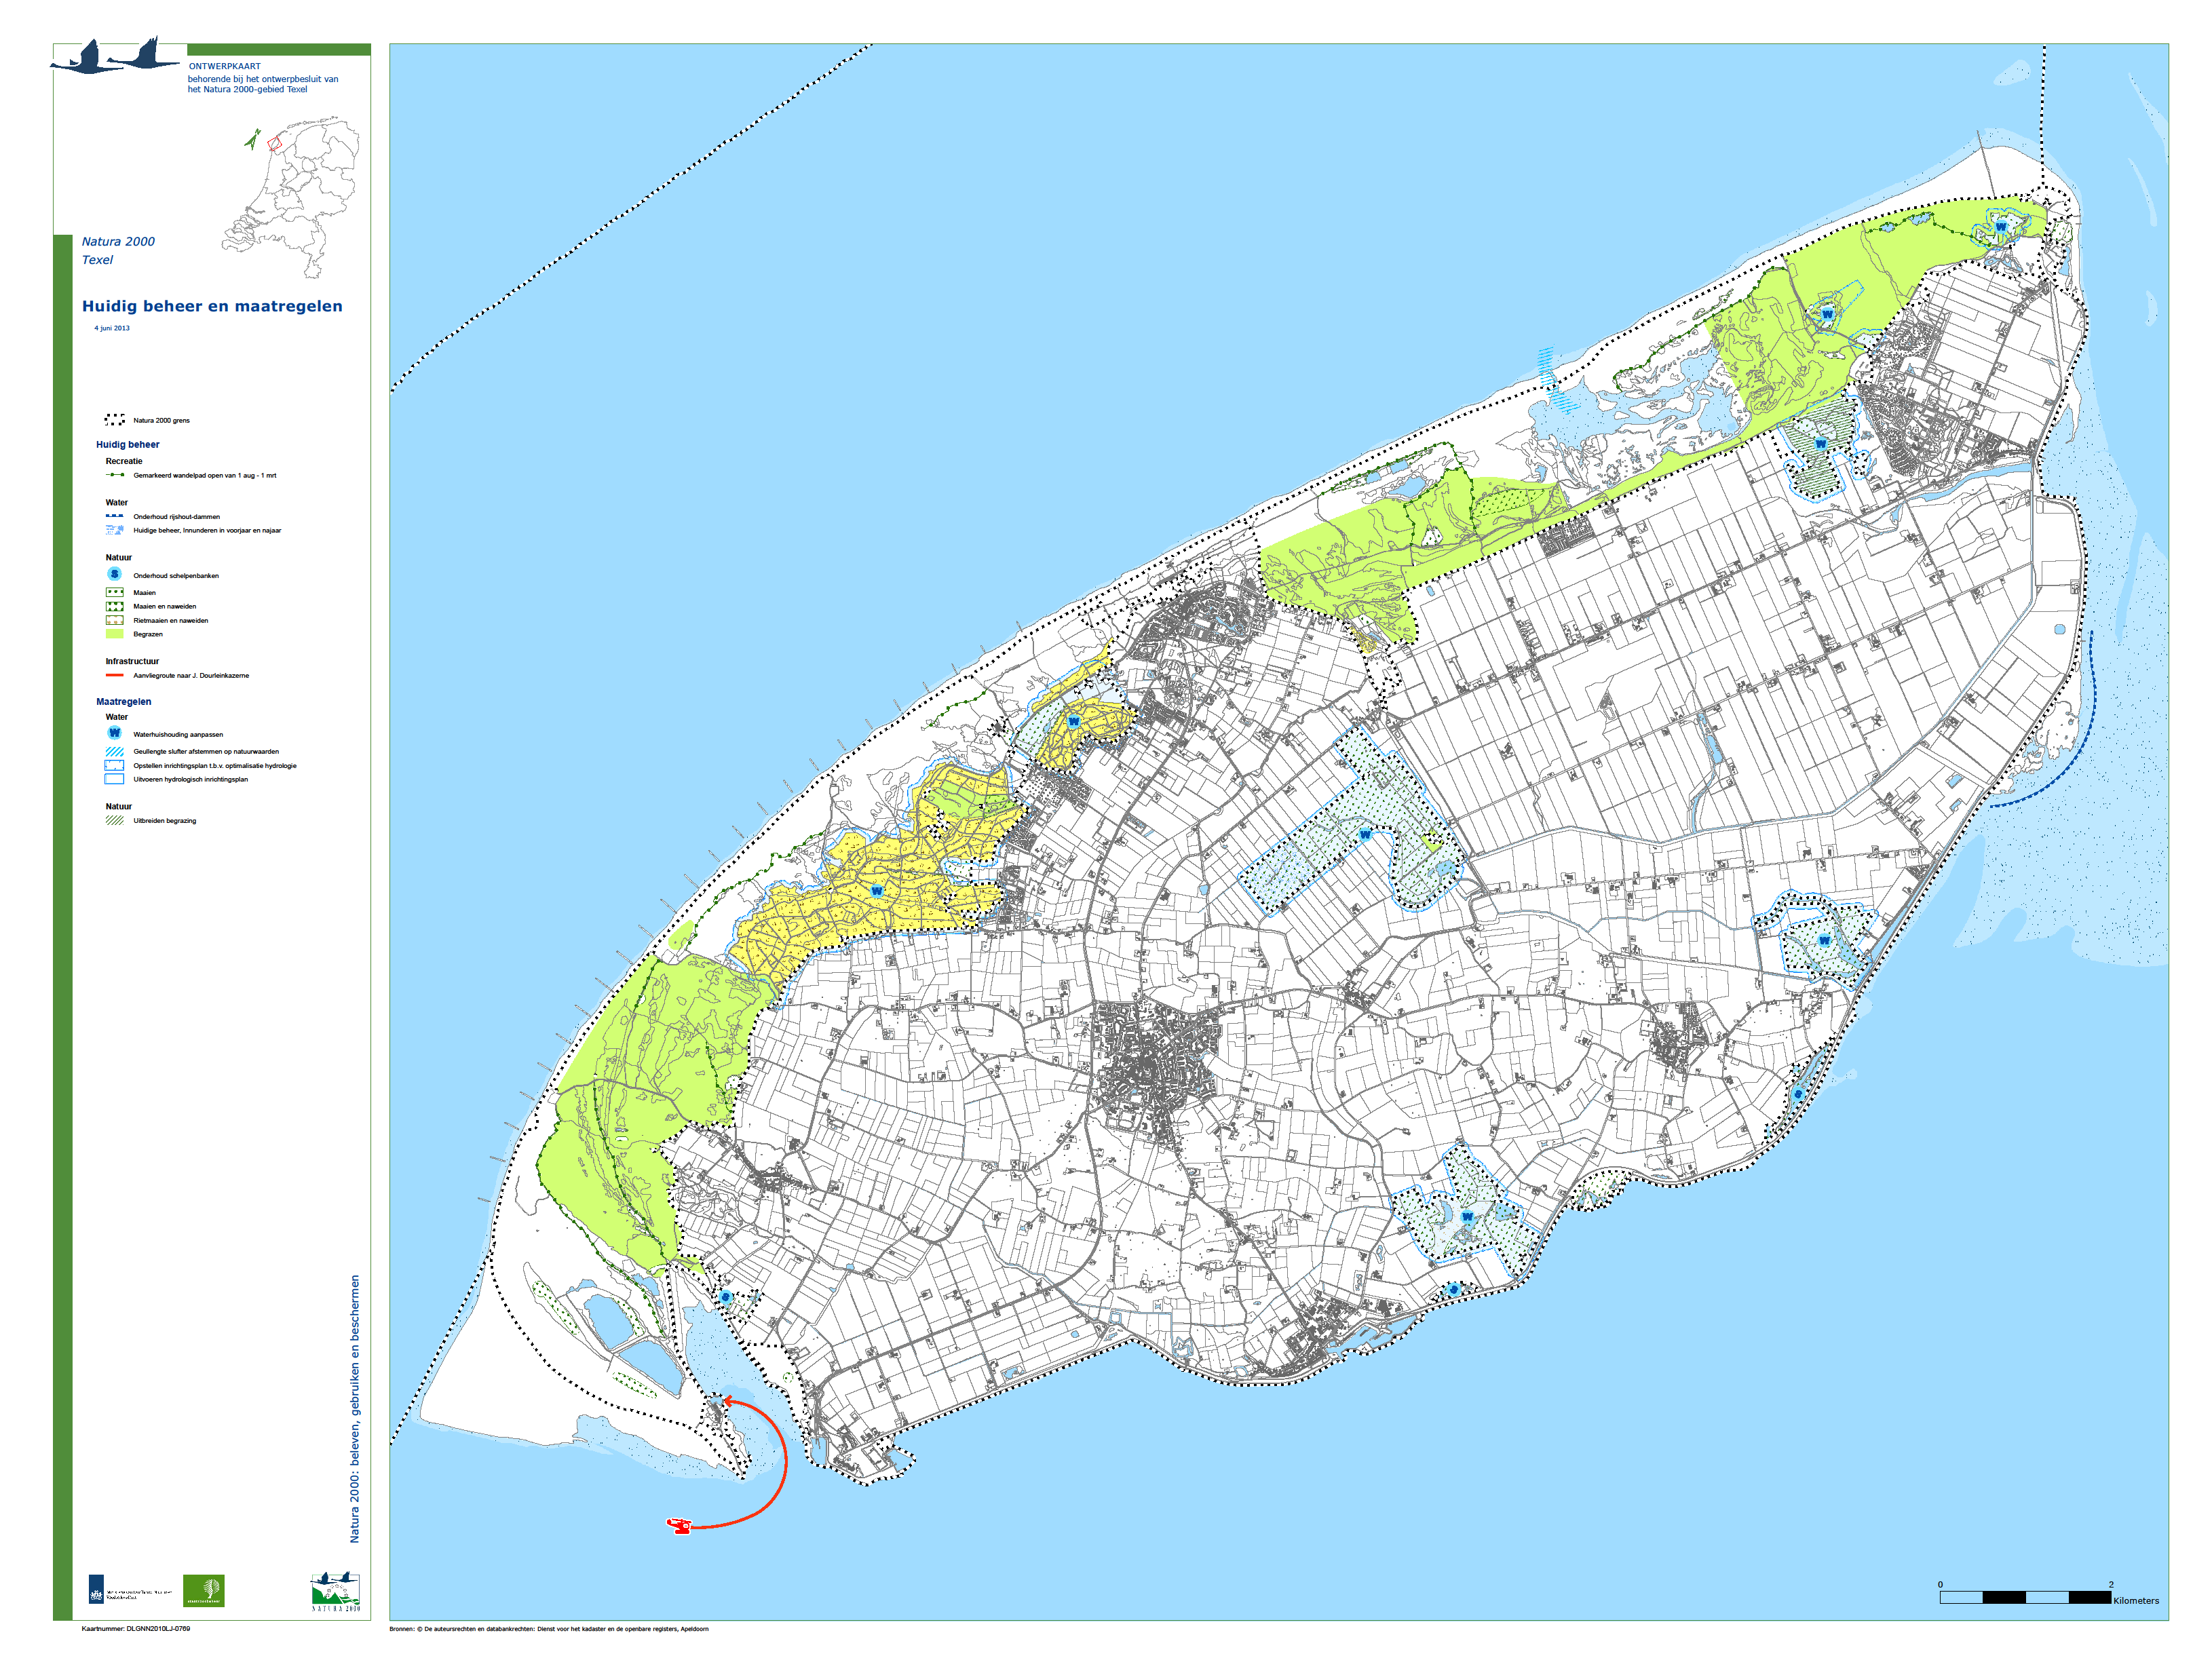The image size is (2212, 1654).
Task: Click the Opstellen inrichtingsplan dashed box legend symbol
Action: (115, 765)
